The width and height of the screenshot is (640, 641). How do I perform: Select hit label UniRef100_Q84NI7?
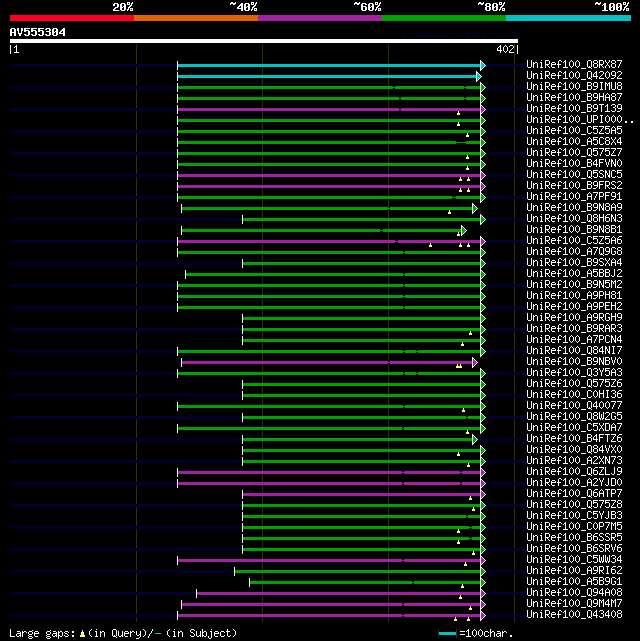click(x=574, y=351)
